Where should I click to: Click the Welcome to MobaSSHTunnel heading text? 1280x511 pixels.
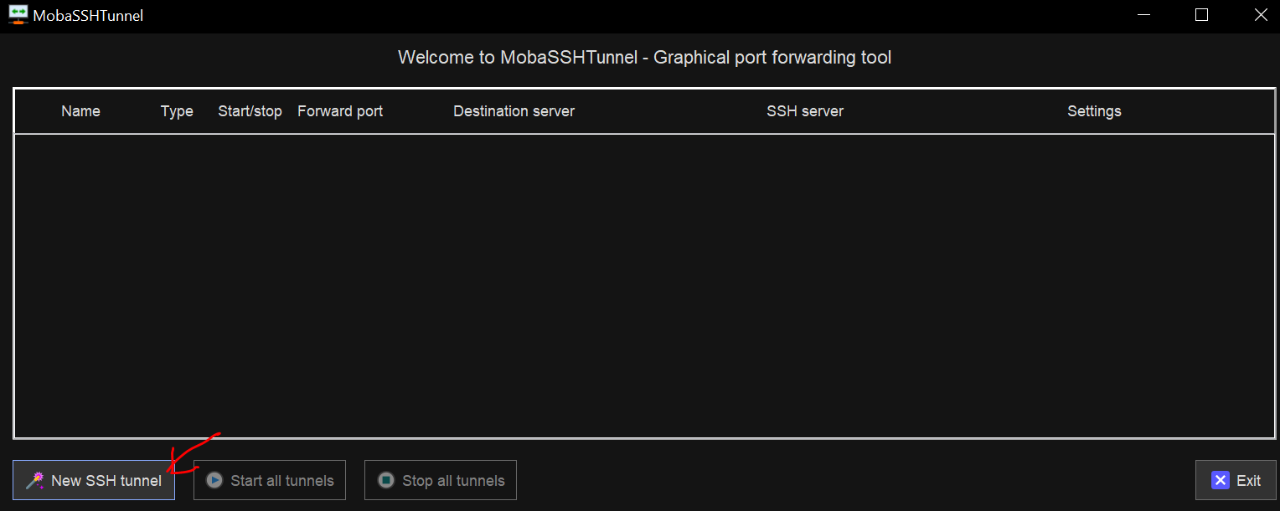[x=645, y=57]
